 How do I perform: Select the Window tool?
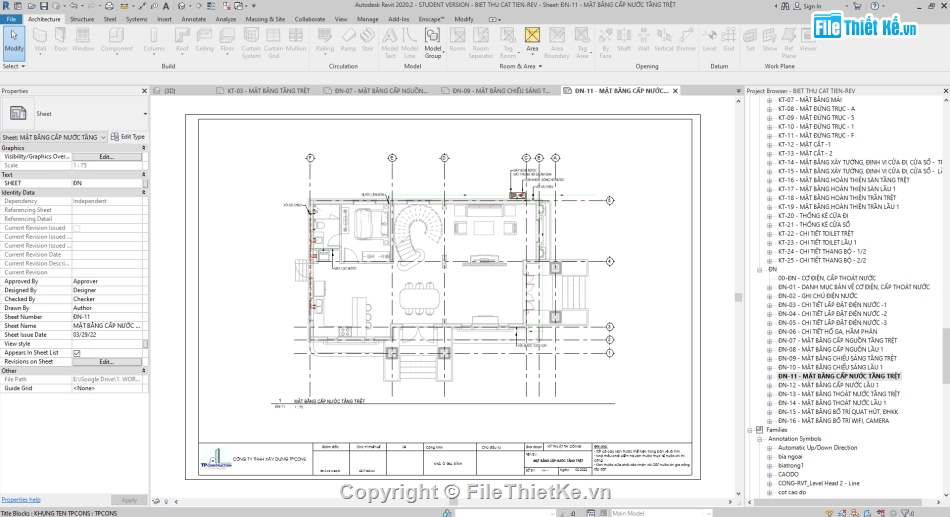click(83, 41)
